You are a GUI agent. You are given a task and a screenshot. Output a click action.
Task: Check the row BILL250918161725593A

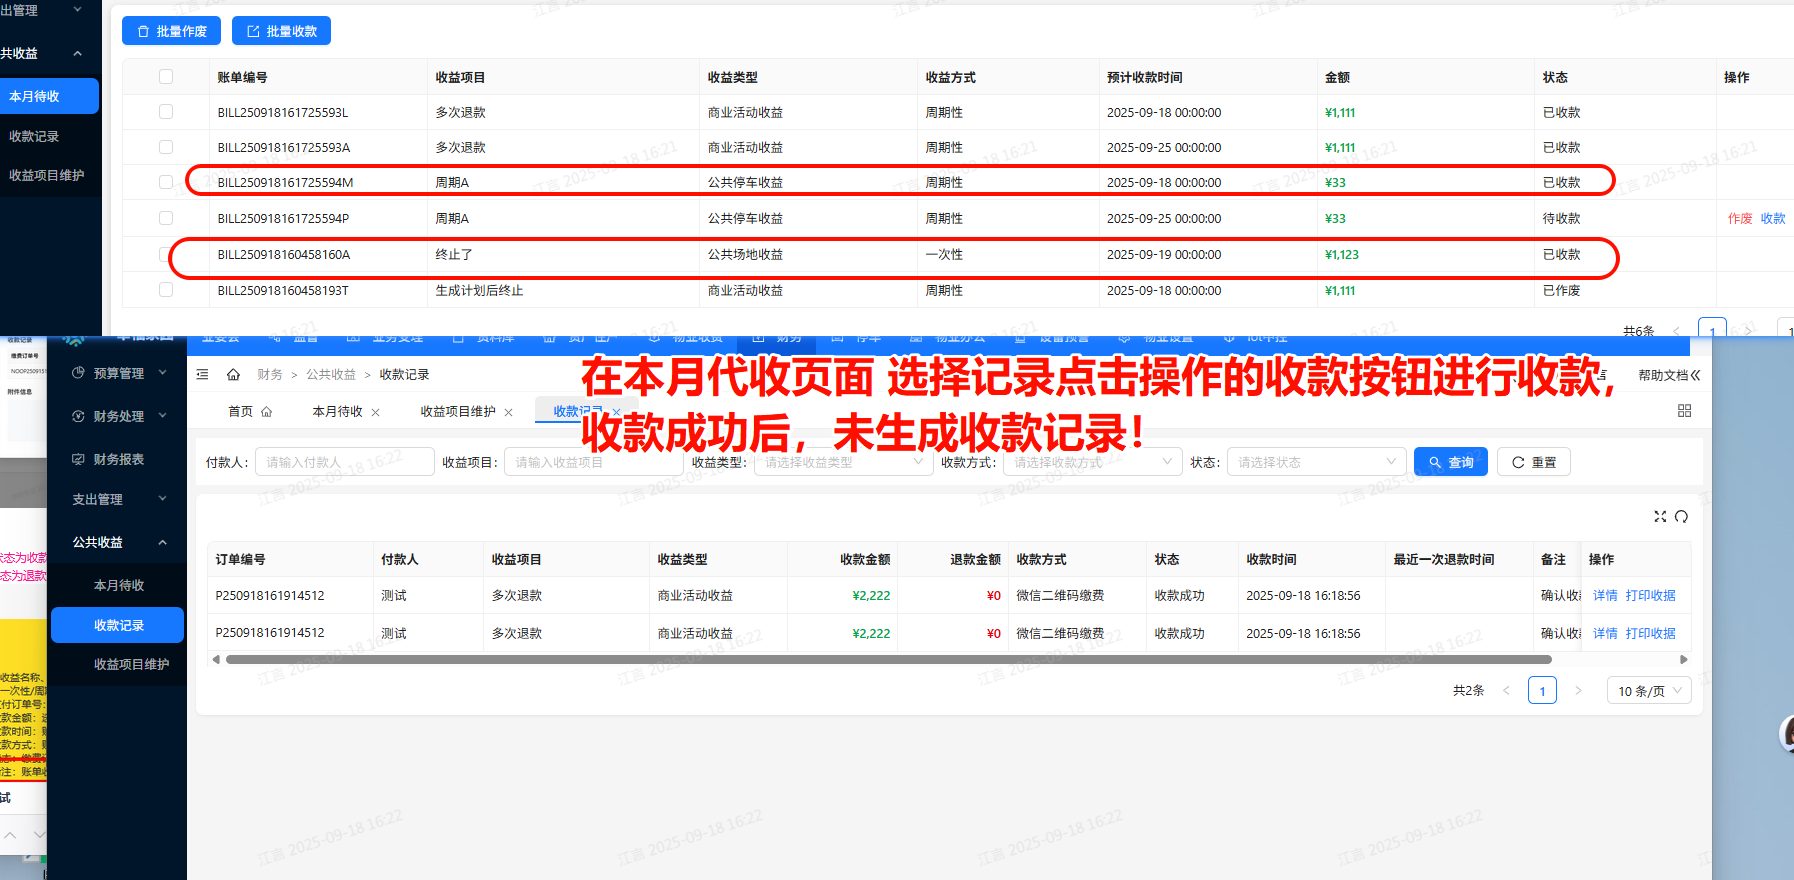(x=166, y=147)
